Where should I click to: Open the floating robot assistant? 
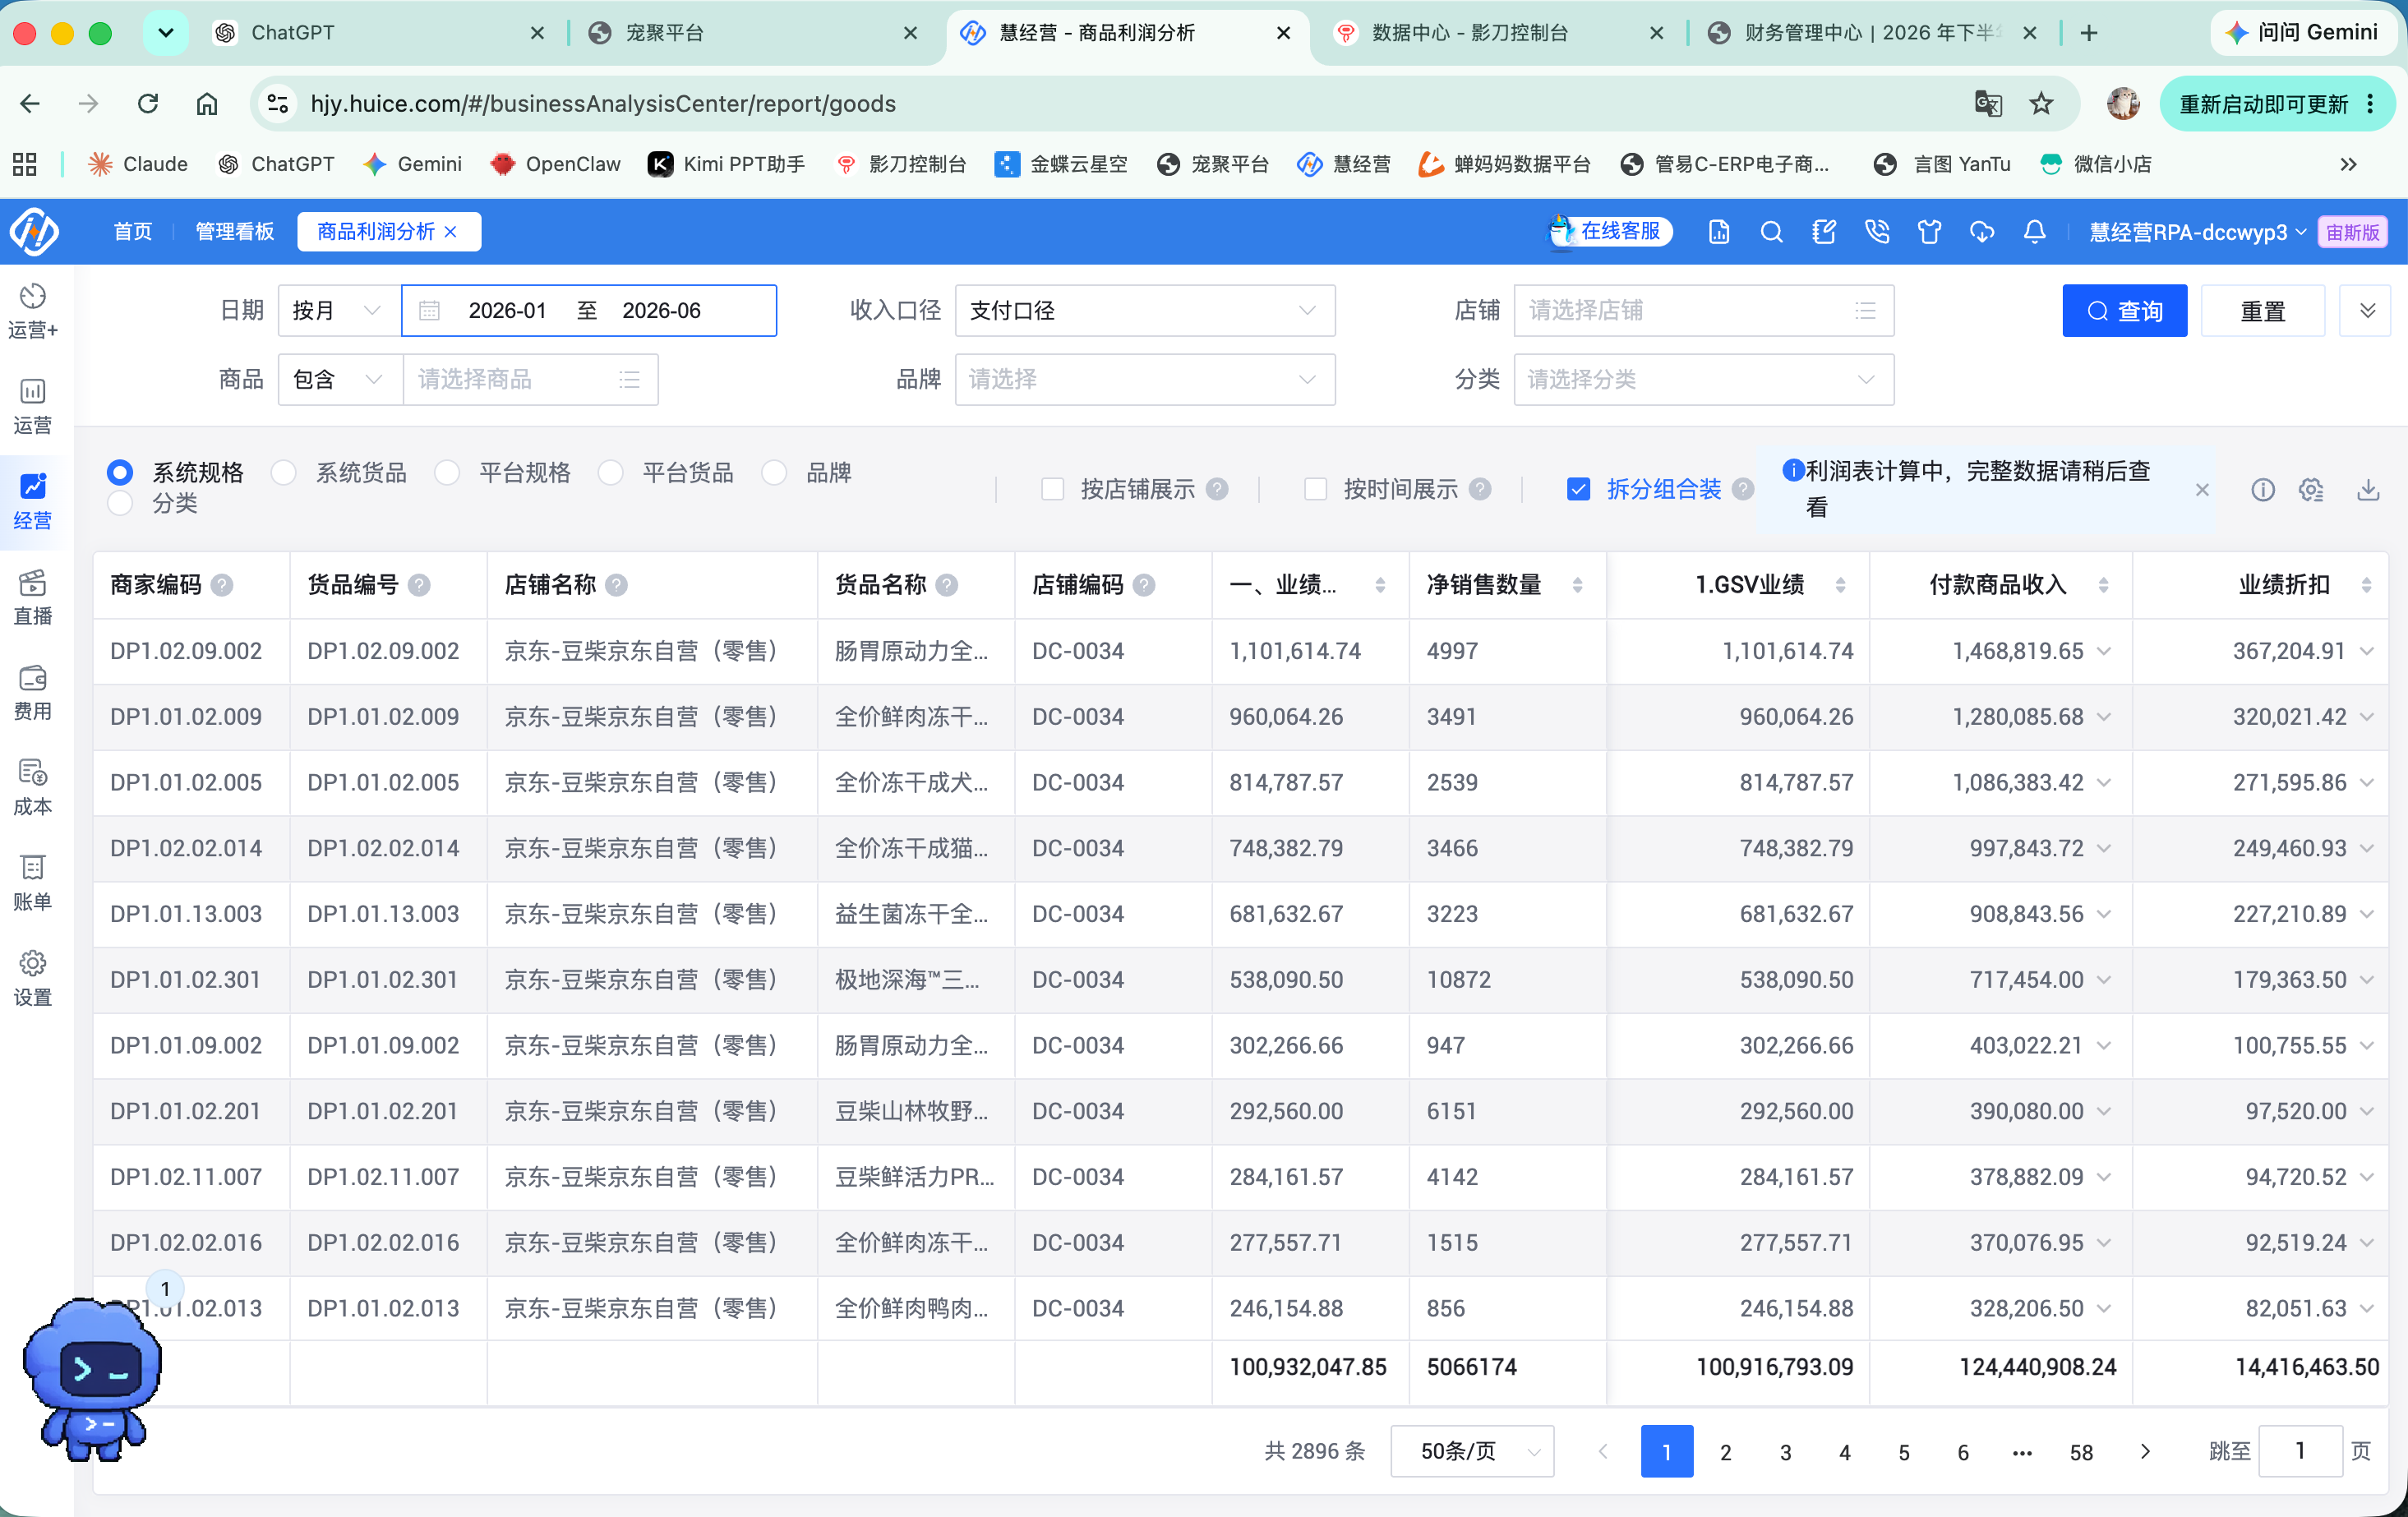click(x=92, y=1380)
